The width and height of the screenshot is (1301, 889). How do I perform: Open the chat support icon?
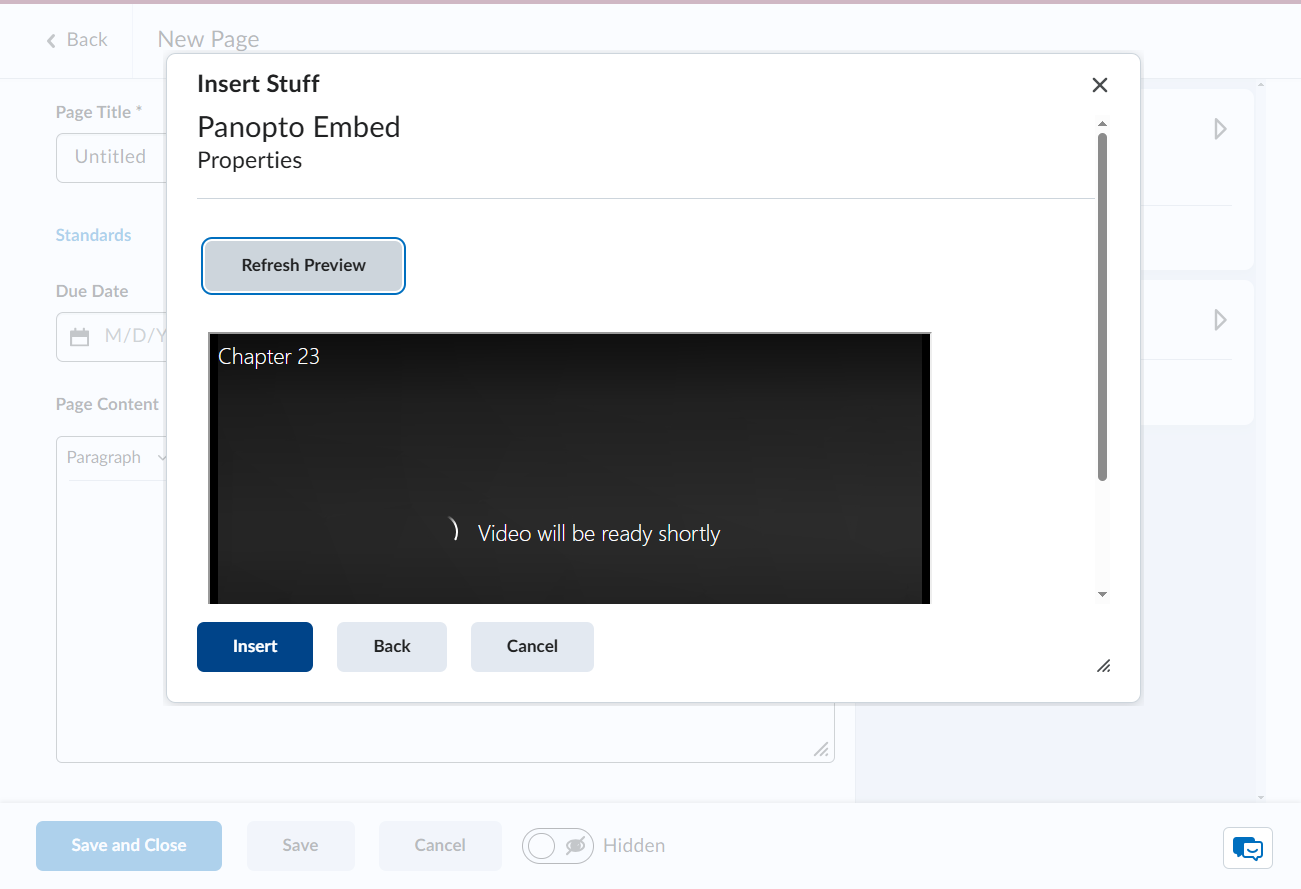pyautogui.click(x=1248, y=848)
